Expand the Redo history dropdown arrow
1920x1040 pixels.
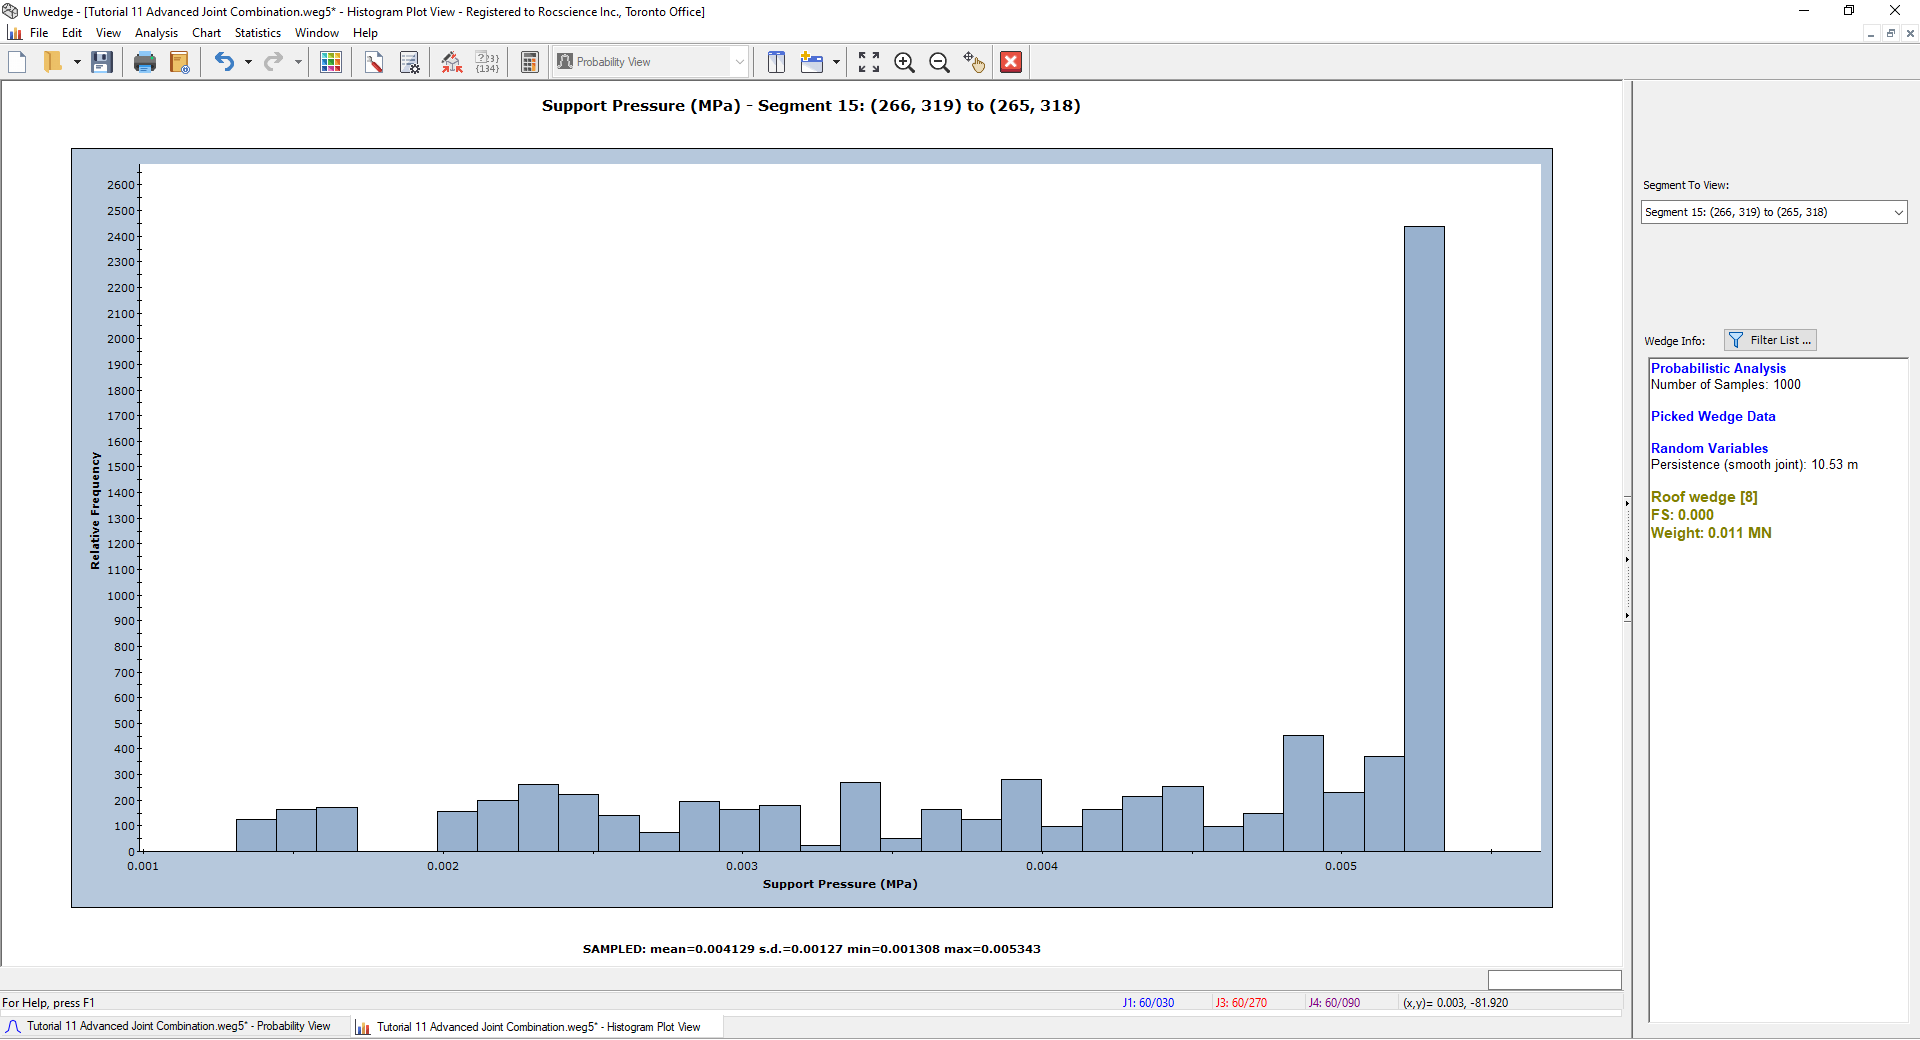click(298, 62)
